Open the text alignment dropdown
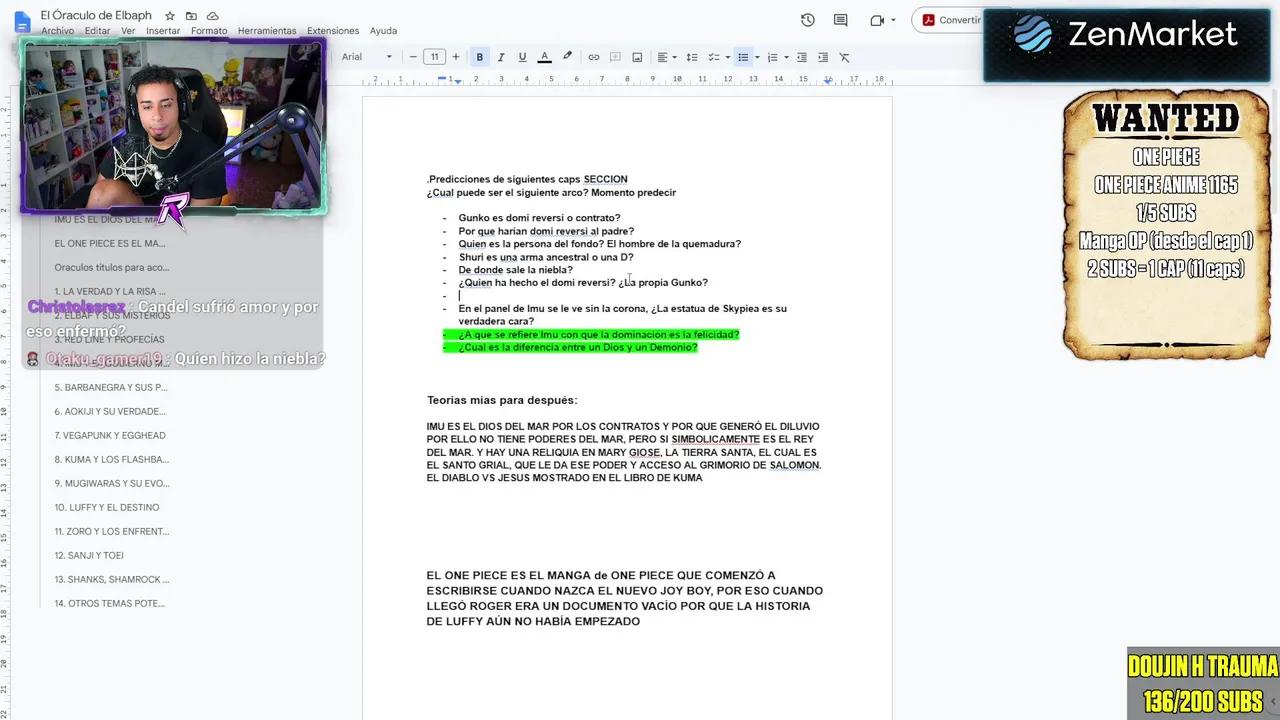Screen dimensions: 1280x720 (x=666, y=57)
